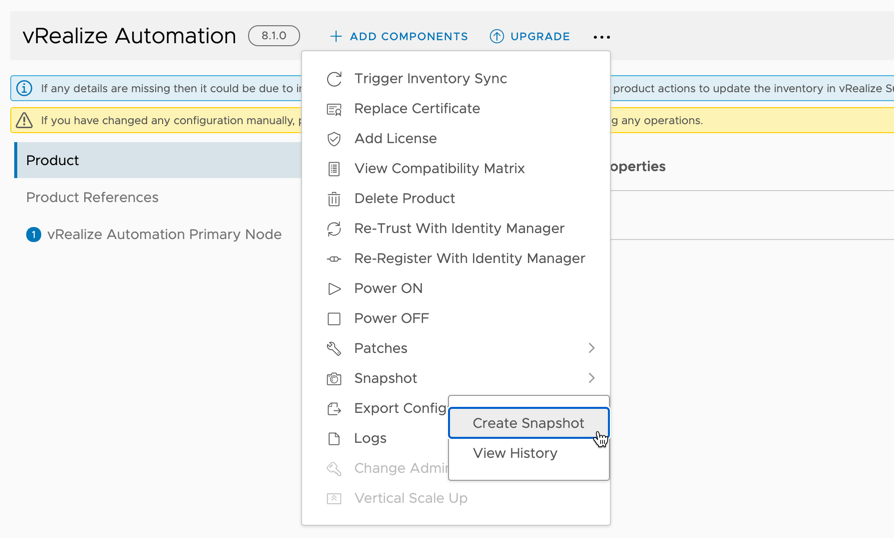This screenshot has height=538, width=894.
Task: Click the ADD COMPONENTS button
Action: [399, 36]
